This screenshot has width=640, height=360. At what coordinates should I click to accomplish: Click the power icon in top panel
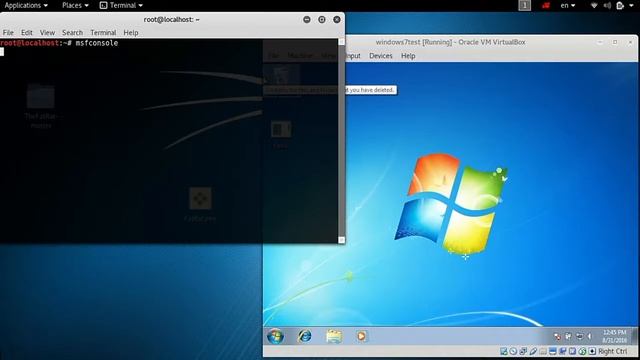tap(620, 5)
